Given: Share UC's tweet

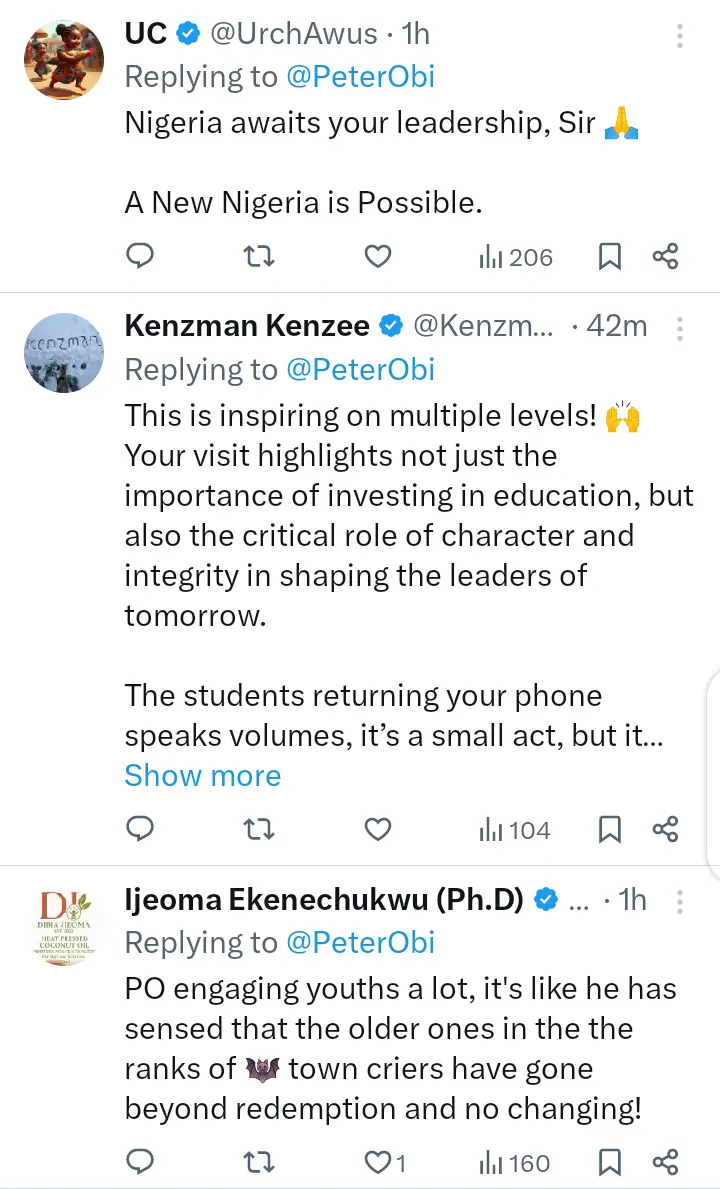Looking at the screenshot, I should point(666,257).
